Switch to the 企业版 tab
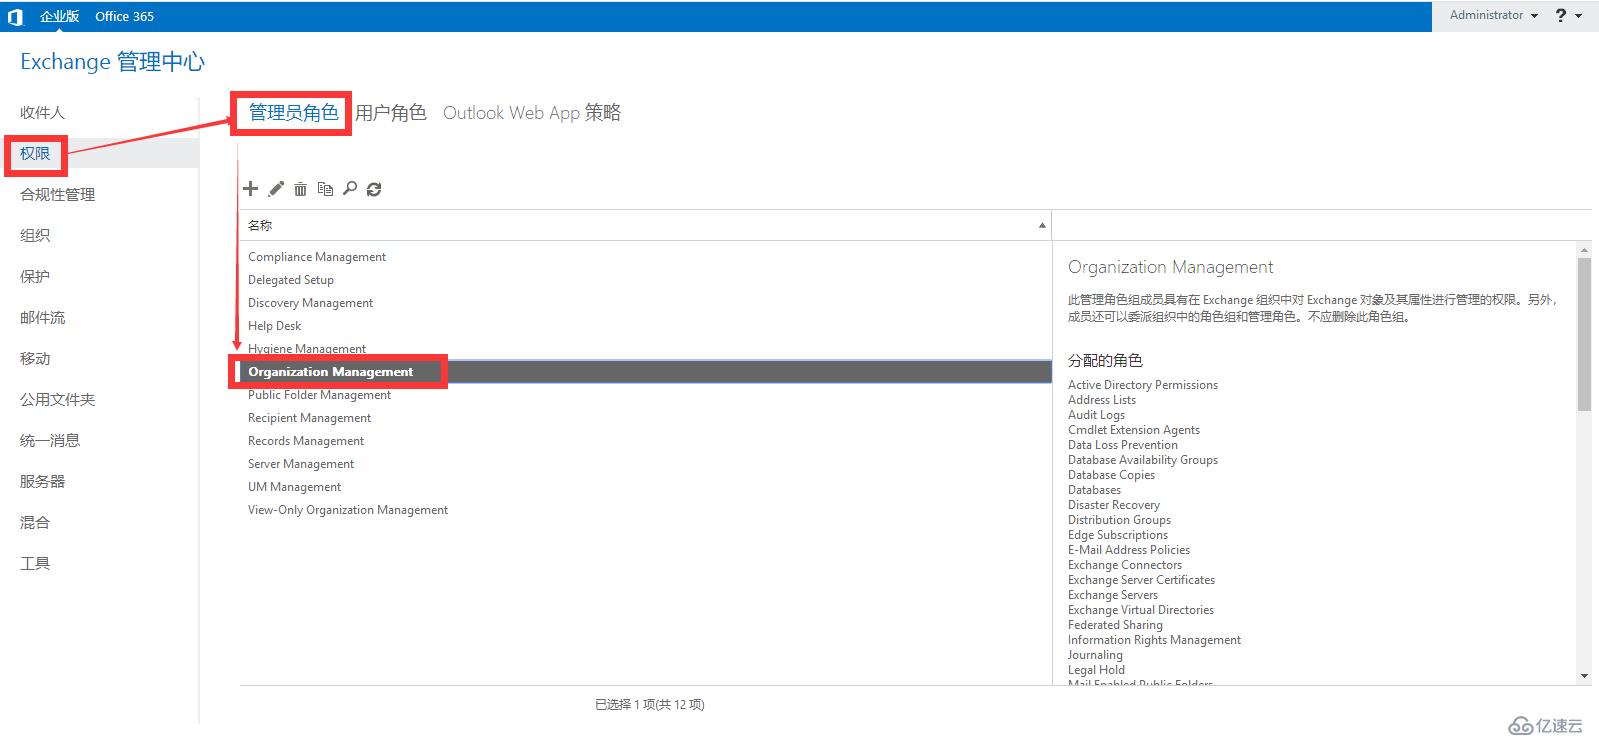This screenshot has width=1599, height=738. tap(59, 16)
